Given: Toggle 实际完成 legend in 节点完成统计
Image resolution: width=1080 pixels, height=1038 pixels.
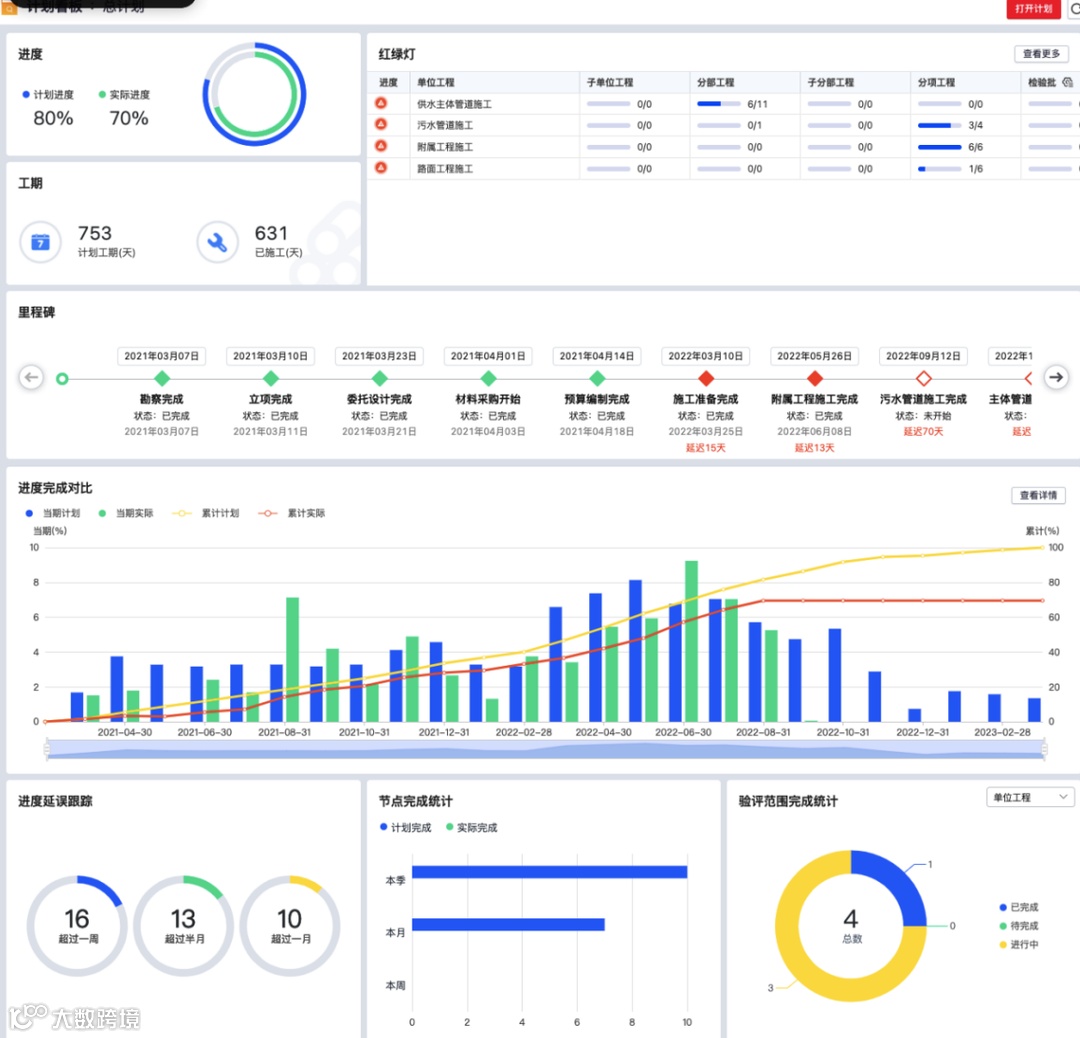Looking at the screenshot, I should tap(472, 827).
